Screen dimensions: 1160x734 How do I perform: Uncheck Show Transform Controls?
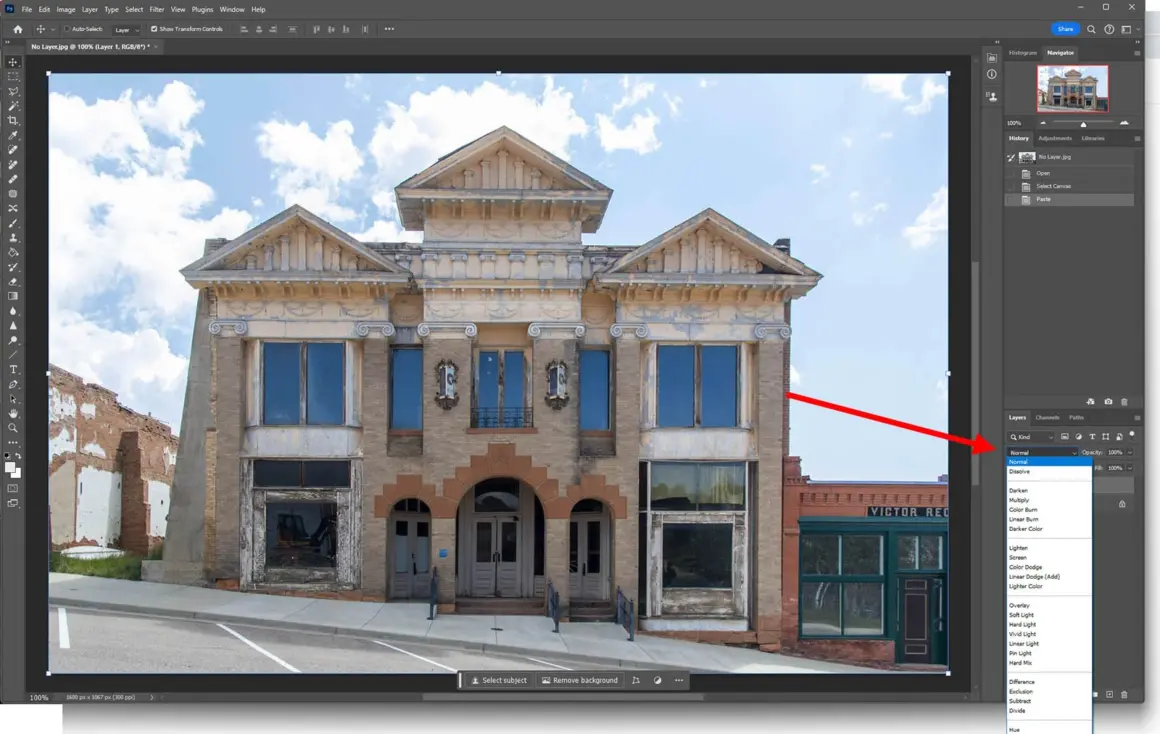pos(154,29)
